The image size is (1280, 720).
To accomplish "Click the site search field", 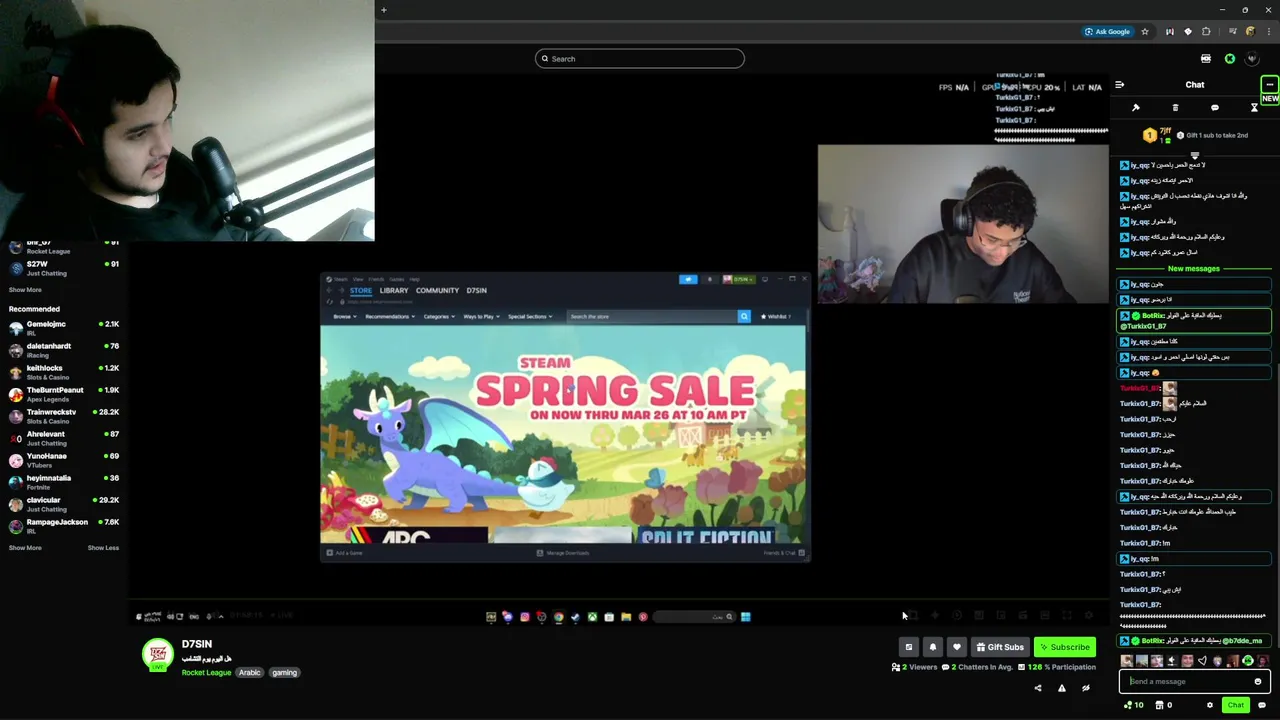I will click(x=640, y=59).
